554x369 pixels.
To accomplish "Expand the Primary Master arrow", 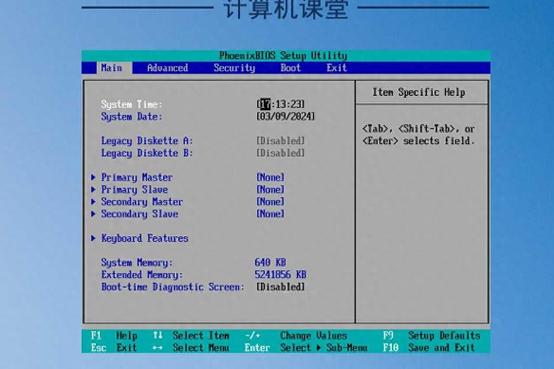I will 93,177.
